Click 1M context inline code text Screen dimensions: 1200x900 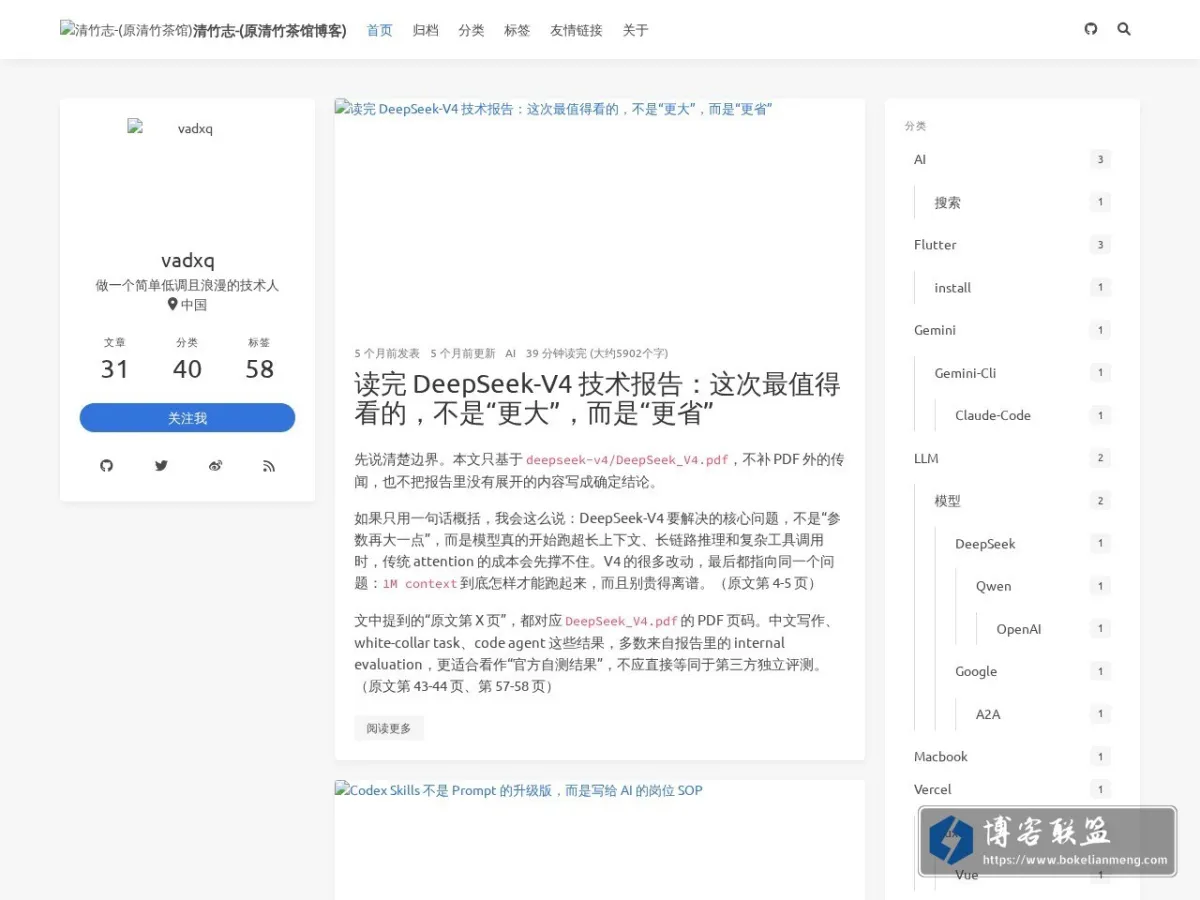(420, 584)
